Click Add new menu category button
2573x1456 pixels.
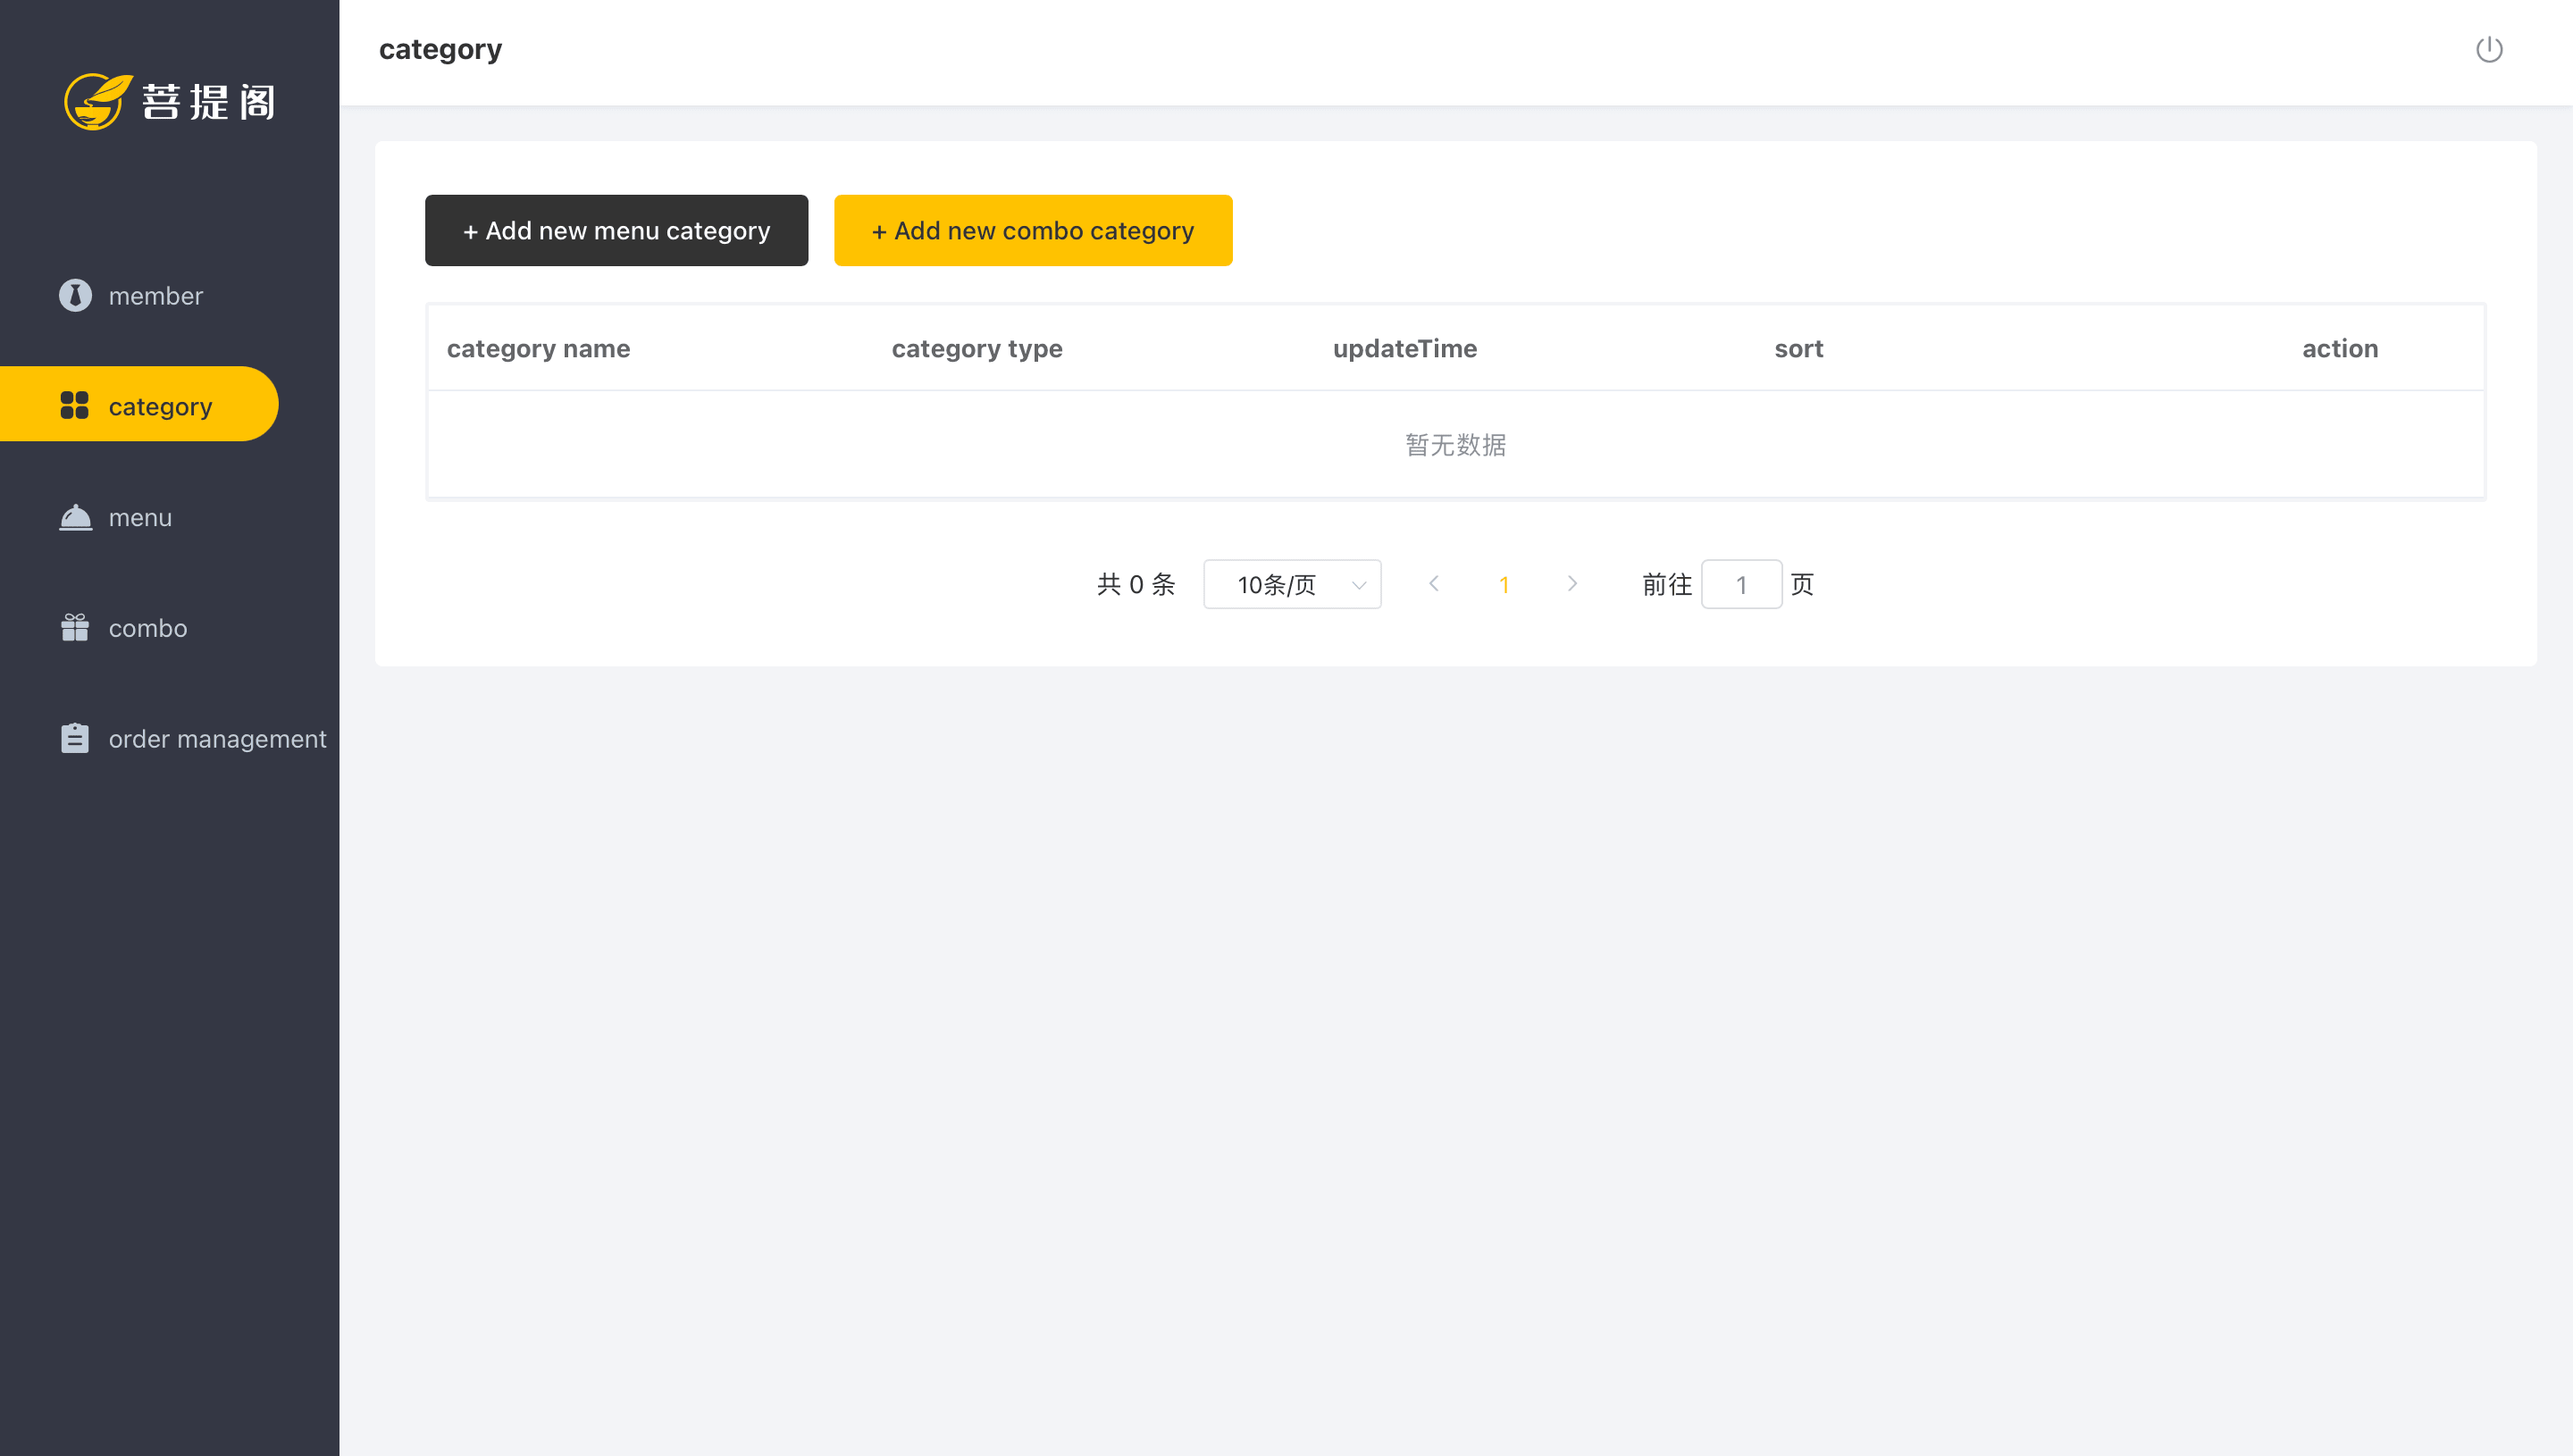pos(616,230)
